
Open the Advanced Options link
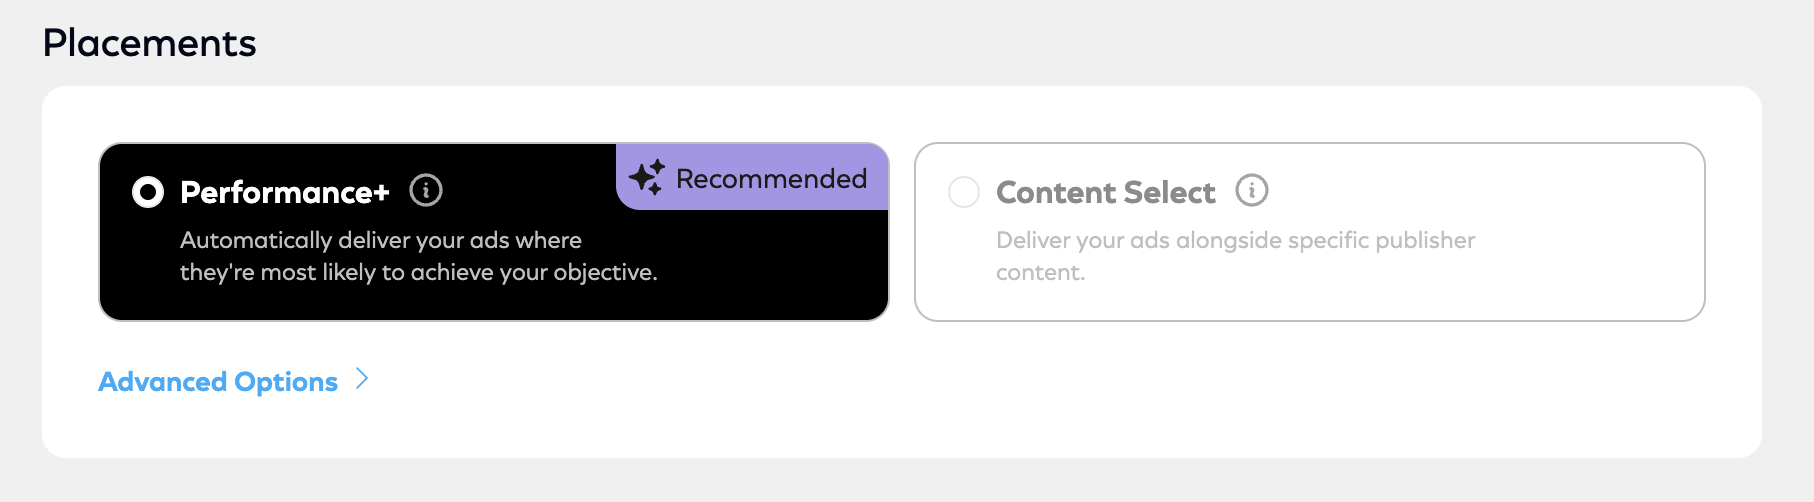(x=218, y=382)
